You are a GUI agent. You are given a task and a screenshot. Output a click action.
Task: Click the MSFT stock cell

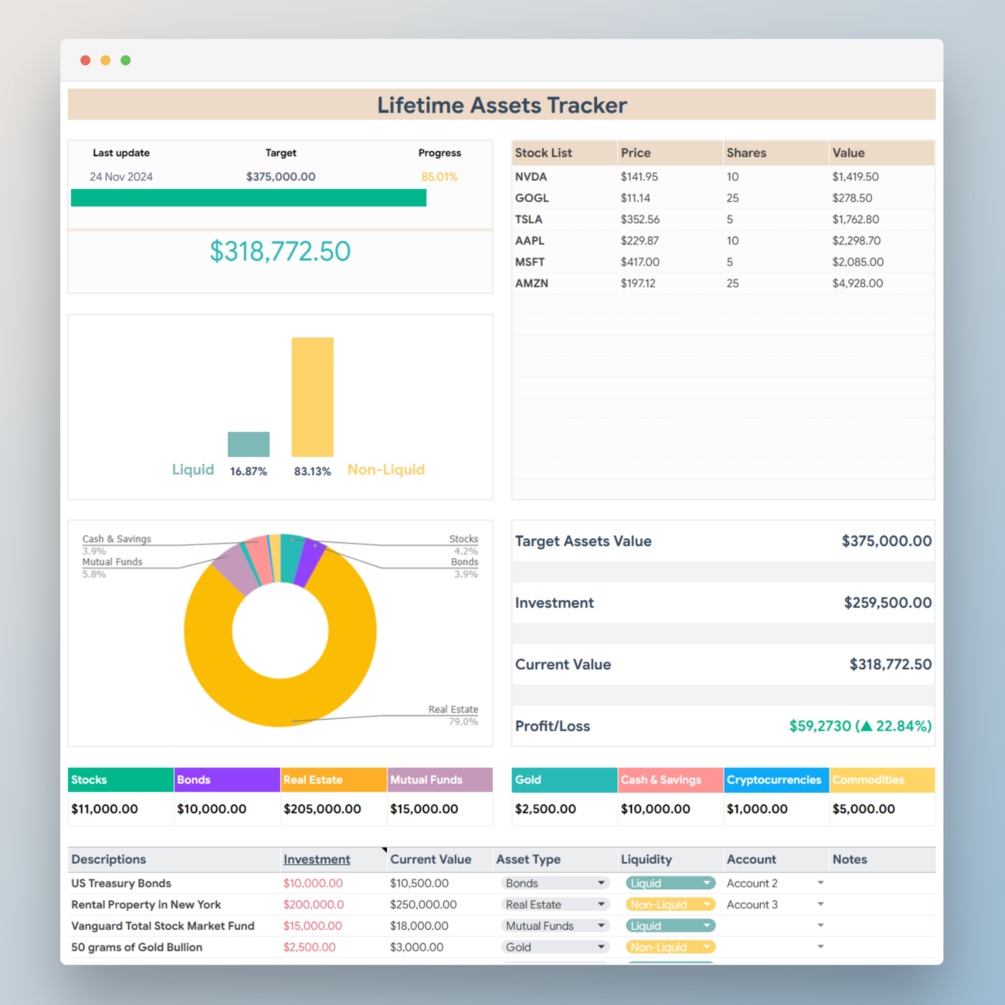click(530, 262)
